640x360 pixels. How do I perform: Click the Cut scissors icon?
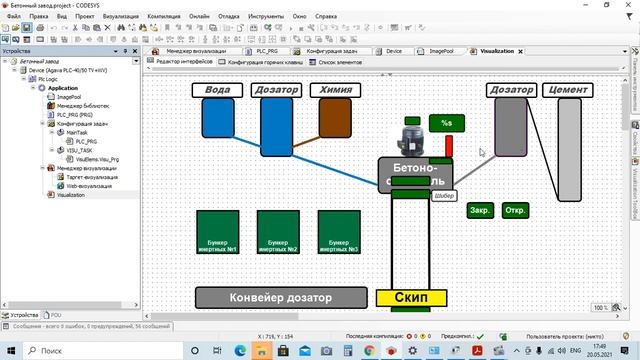coord(75,28)
